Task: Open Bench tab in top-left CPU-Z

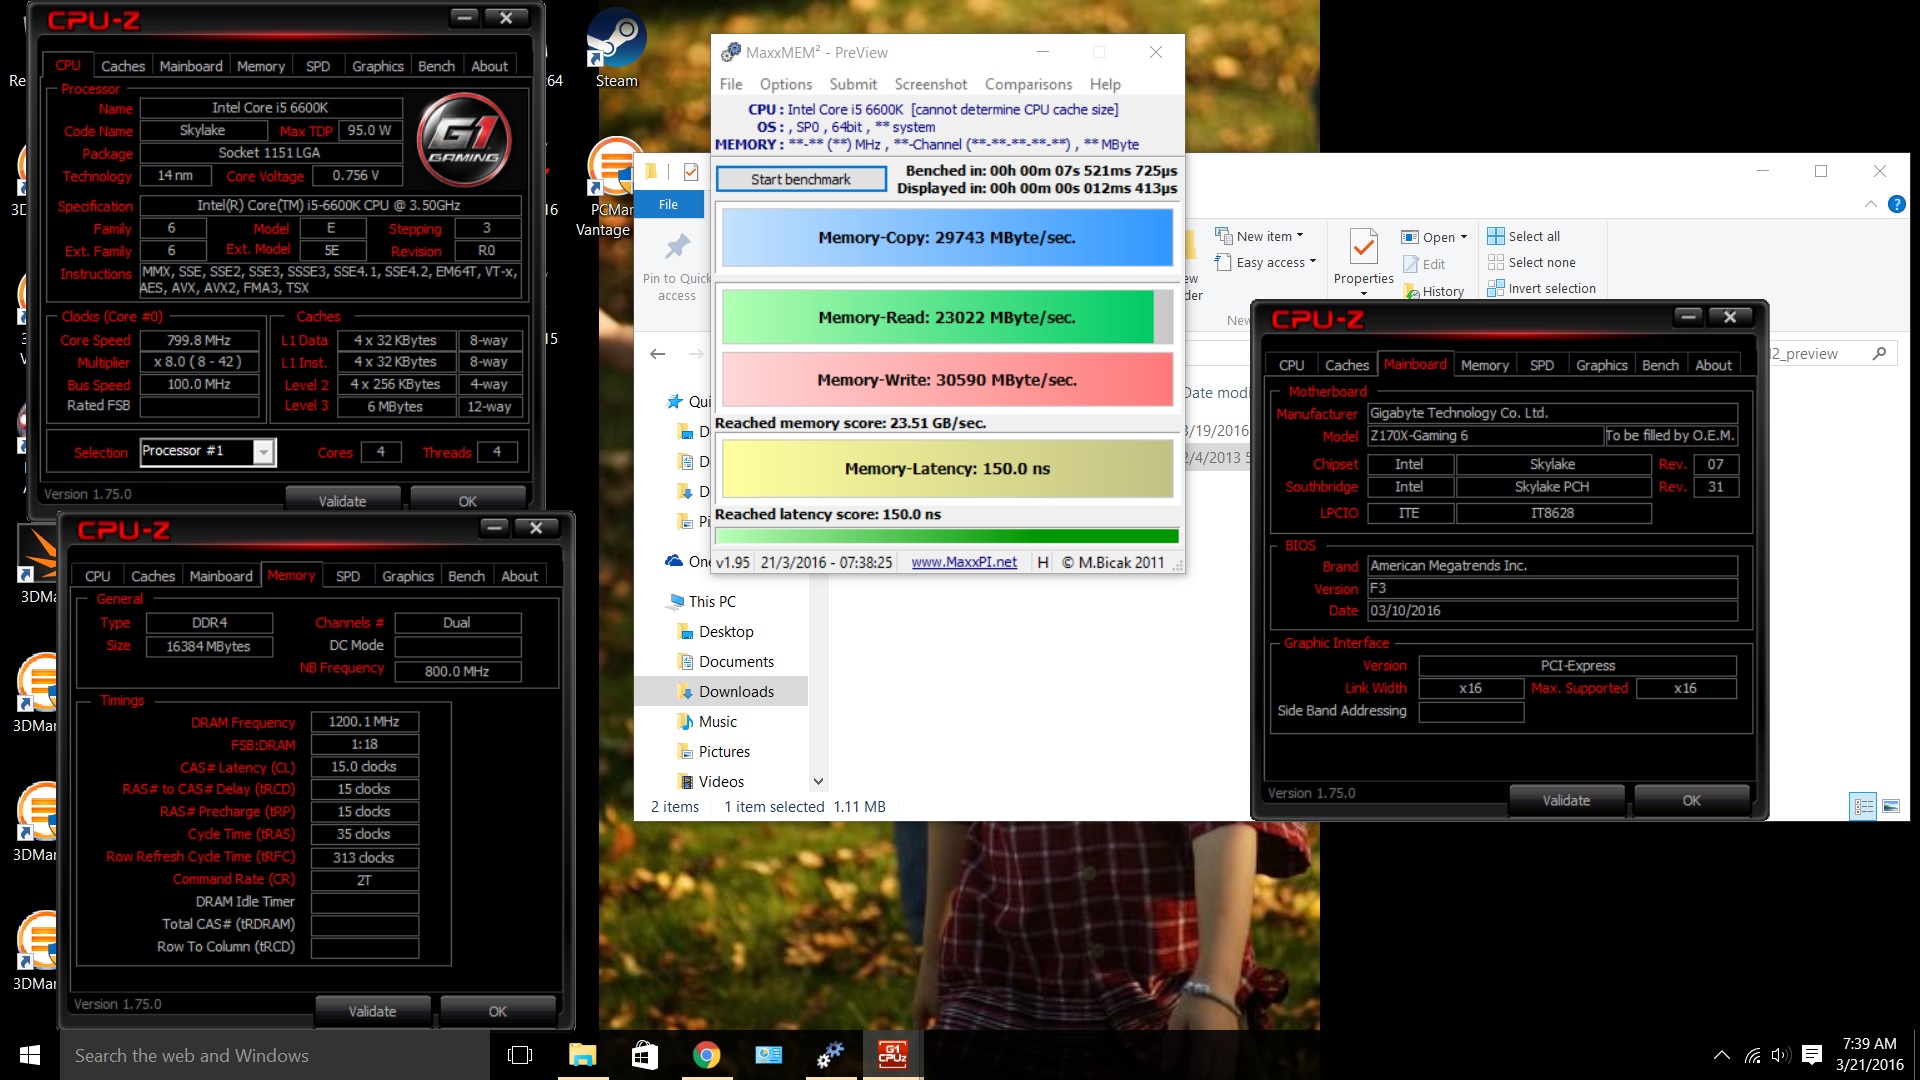Action: pos(436,66)
